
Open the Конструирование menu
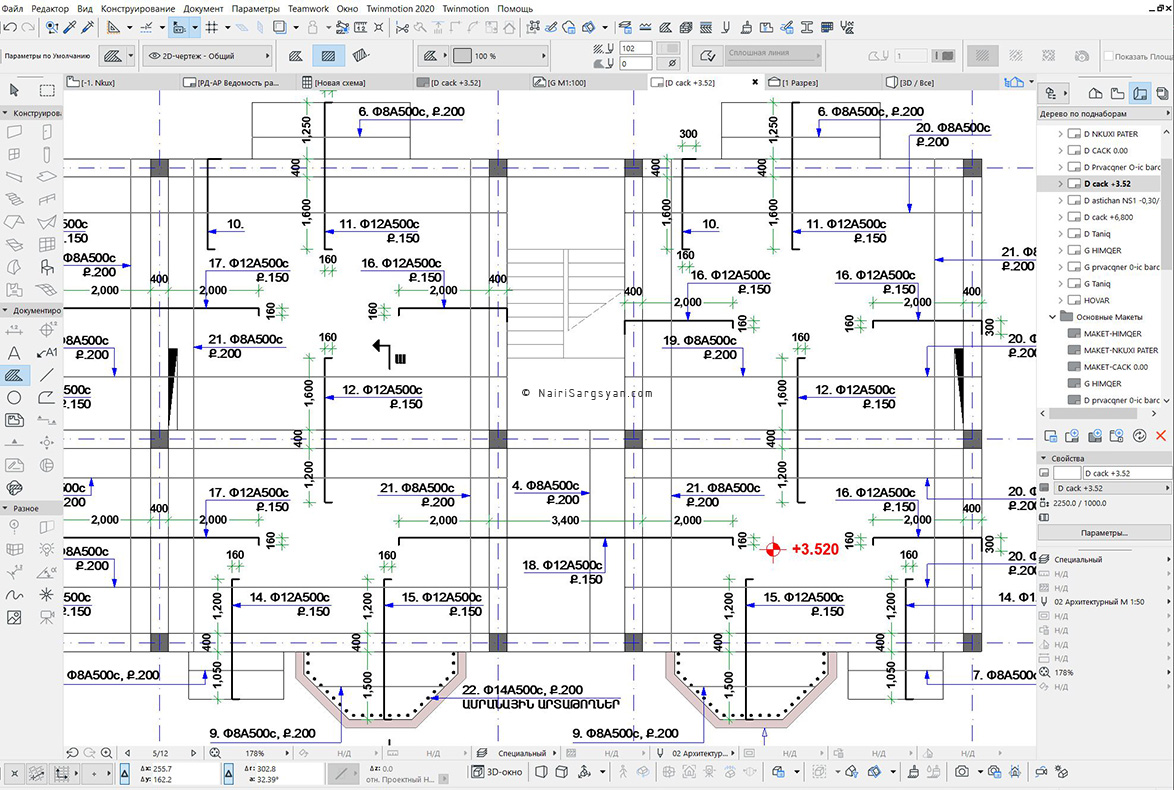(x=138, y=9)
